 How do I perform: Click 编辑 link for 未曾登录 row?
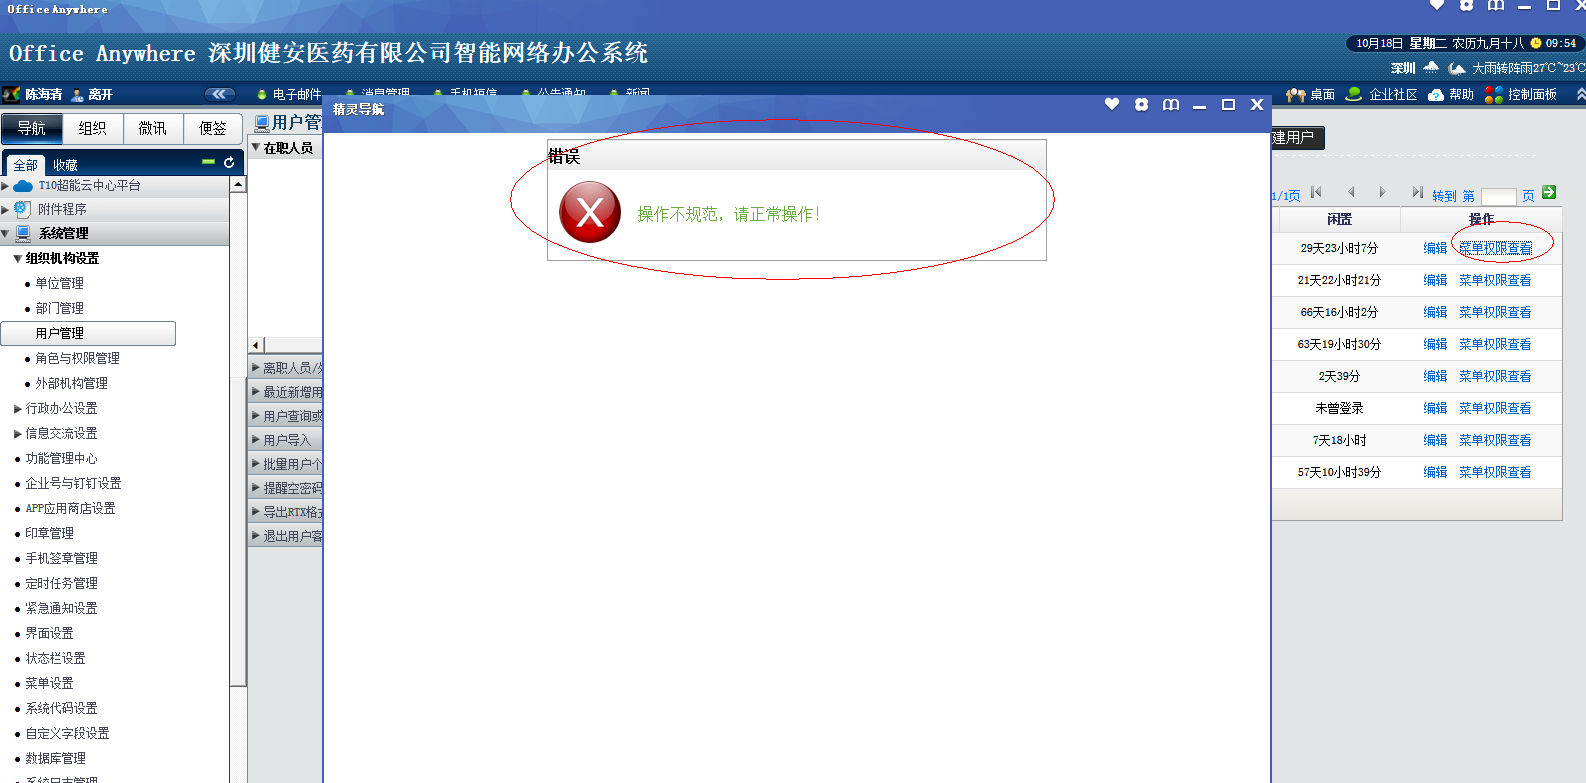tap(1435, 408)
